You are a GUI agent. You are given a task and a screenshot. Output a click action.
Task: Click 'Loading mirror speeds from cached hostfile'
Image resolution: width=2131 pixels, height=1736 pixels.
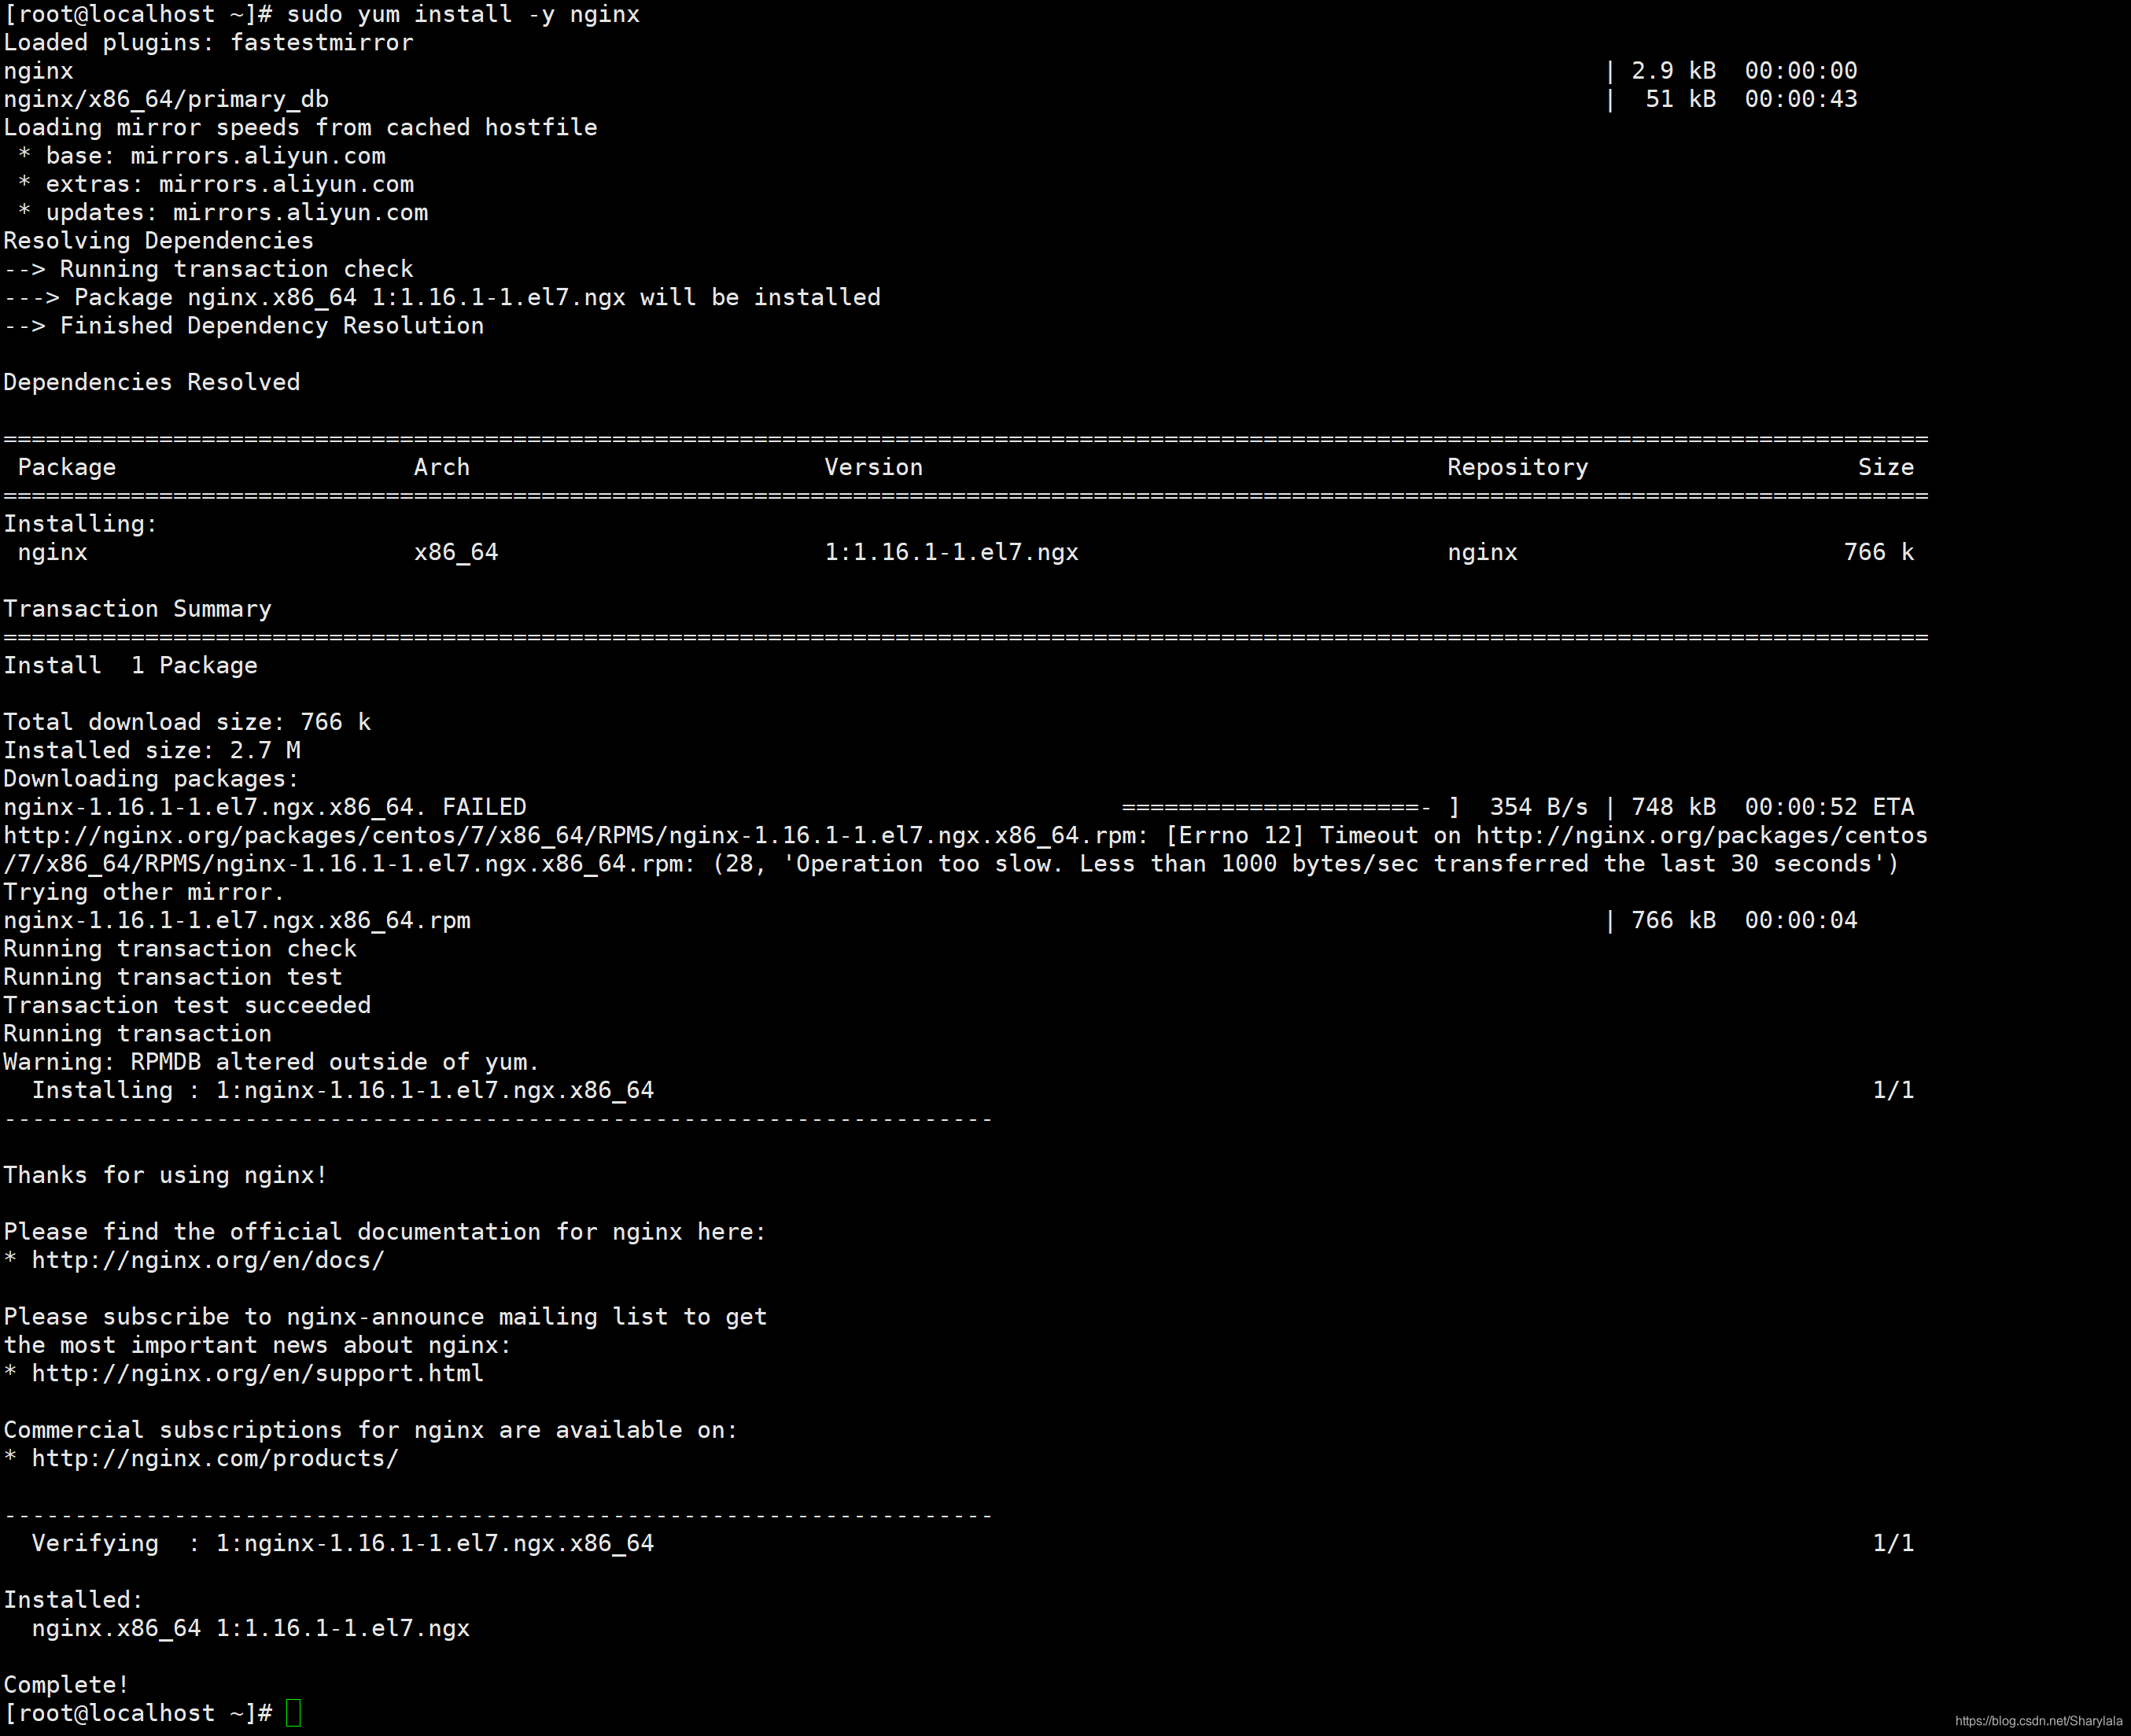pos(300,128)
